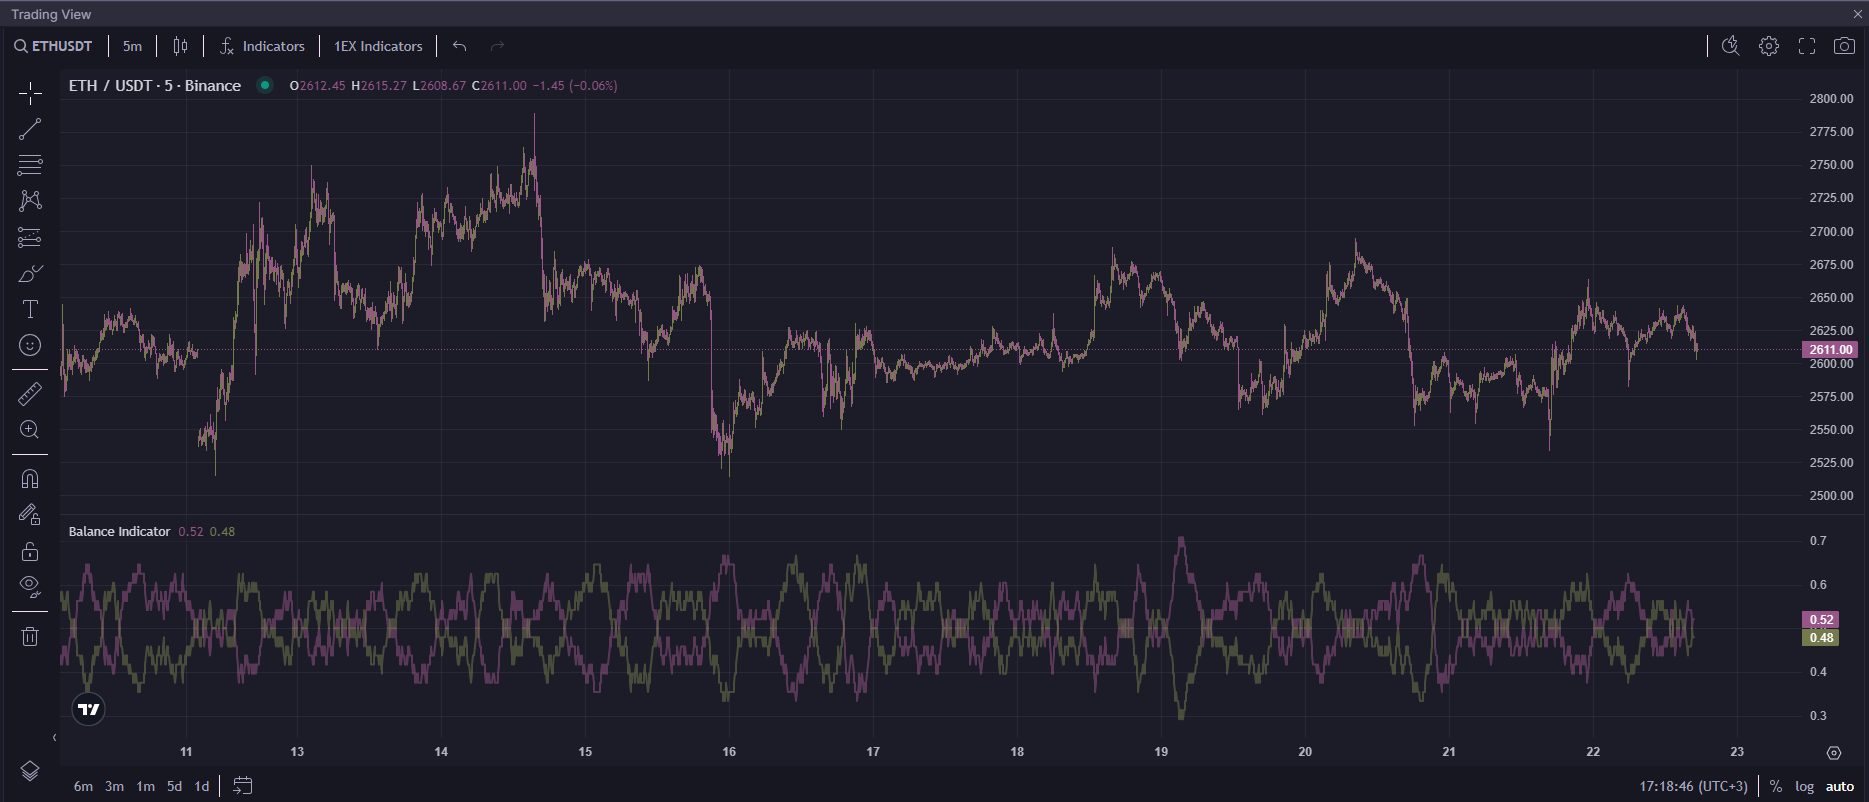Open the candlestick chart type dropdown
This screenshot has height=802, width=1869.
pyautogui.click(x=180, y=46)
